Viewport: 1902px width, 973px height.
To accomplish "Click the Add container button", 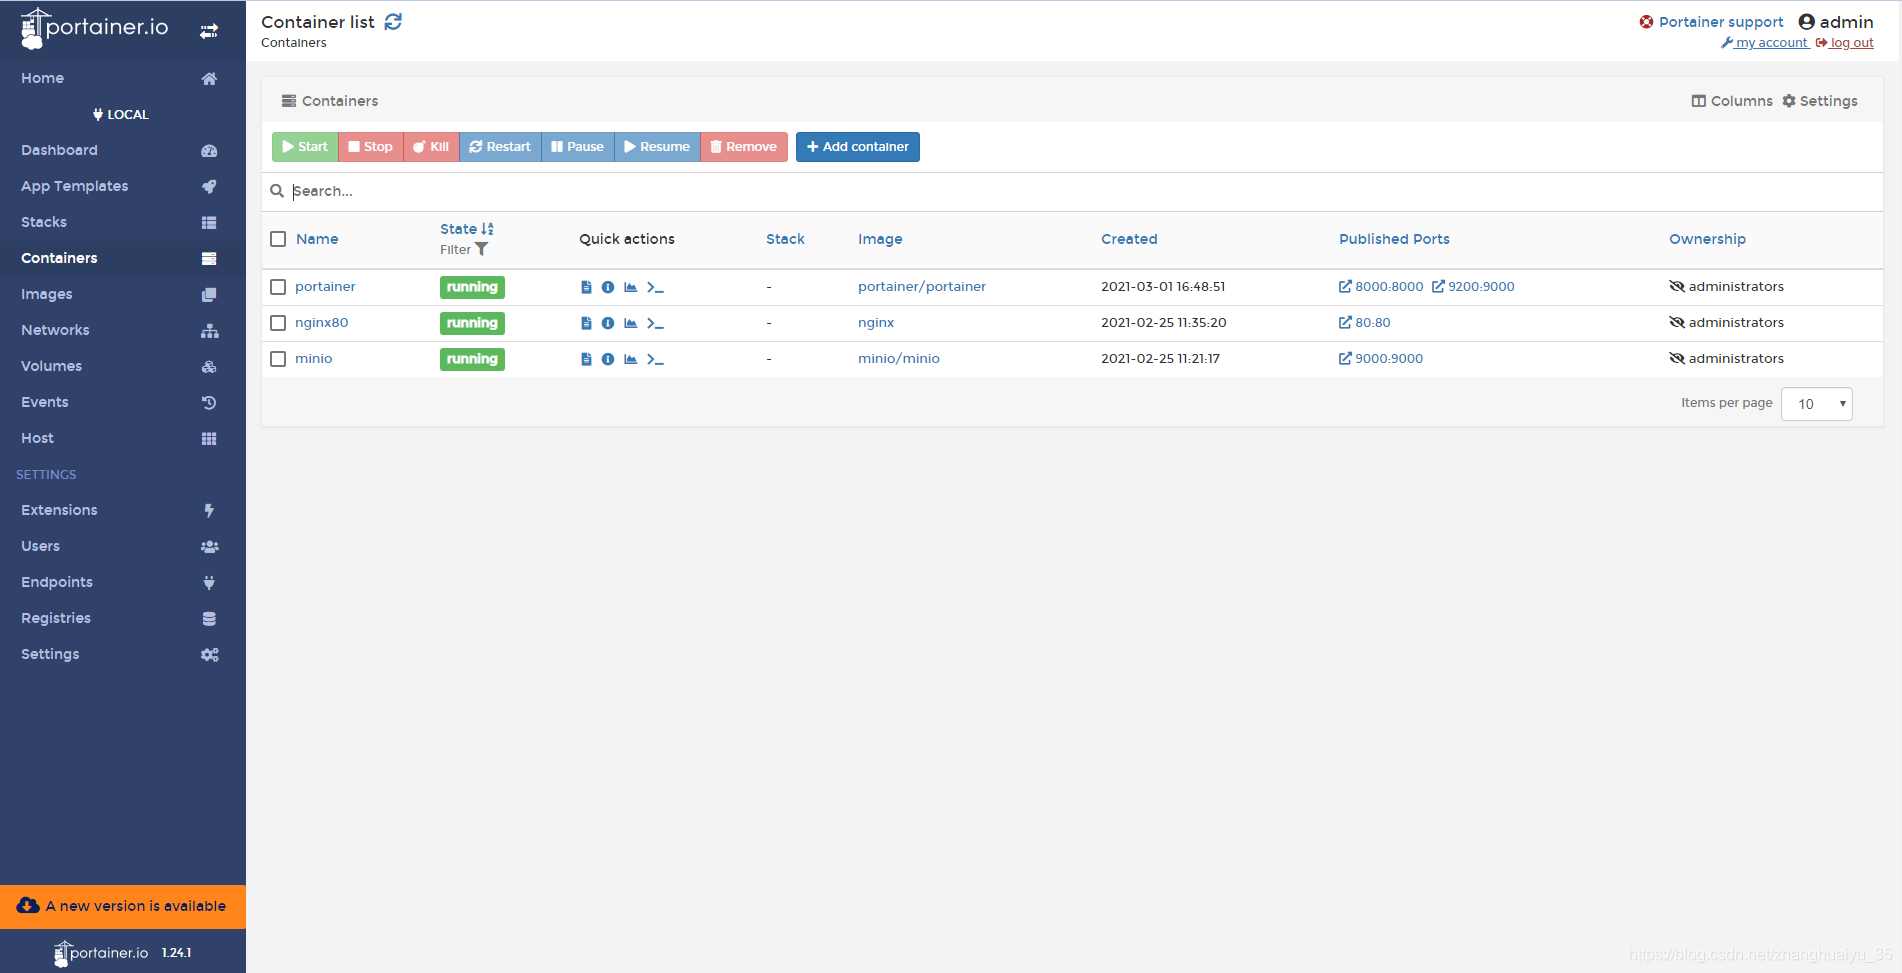I will tap(858, 147).
